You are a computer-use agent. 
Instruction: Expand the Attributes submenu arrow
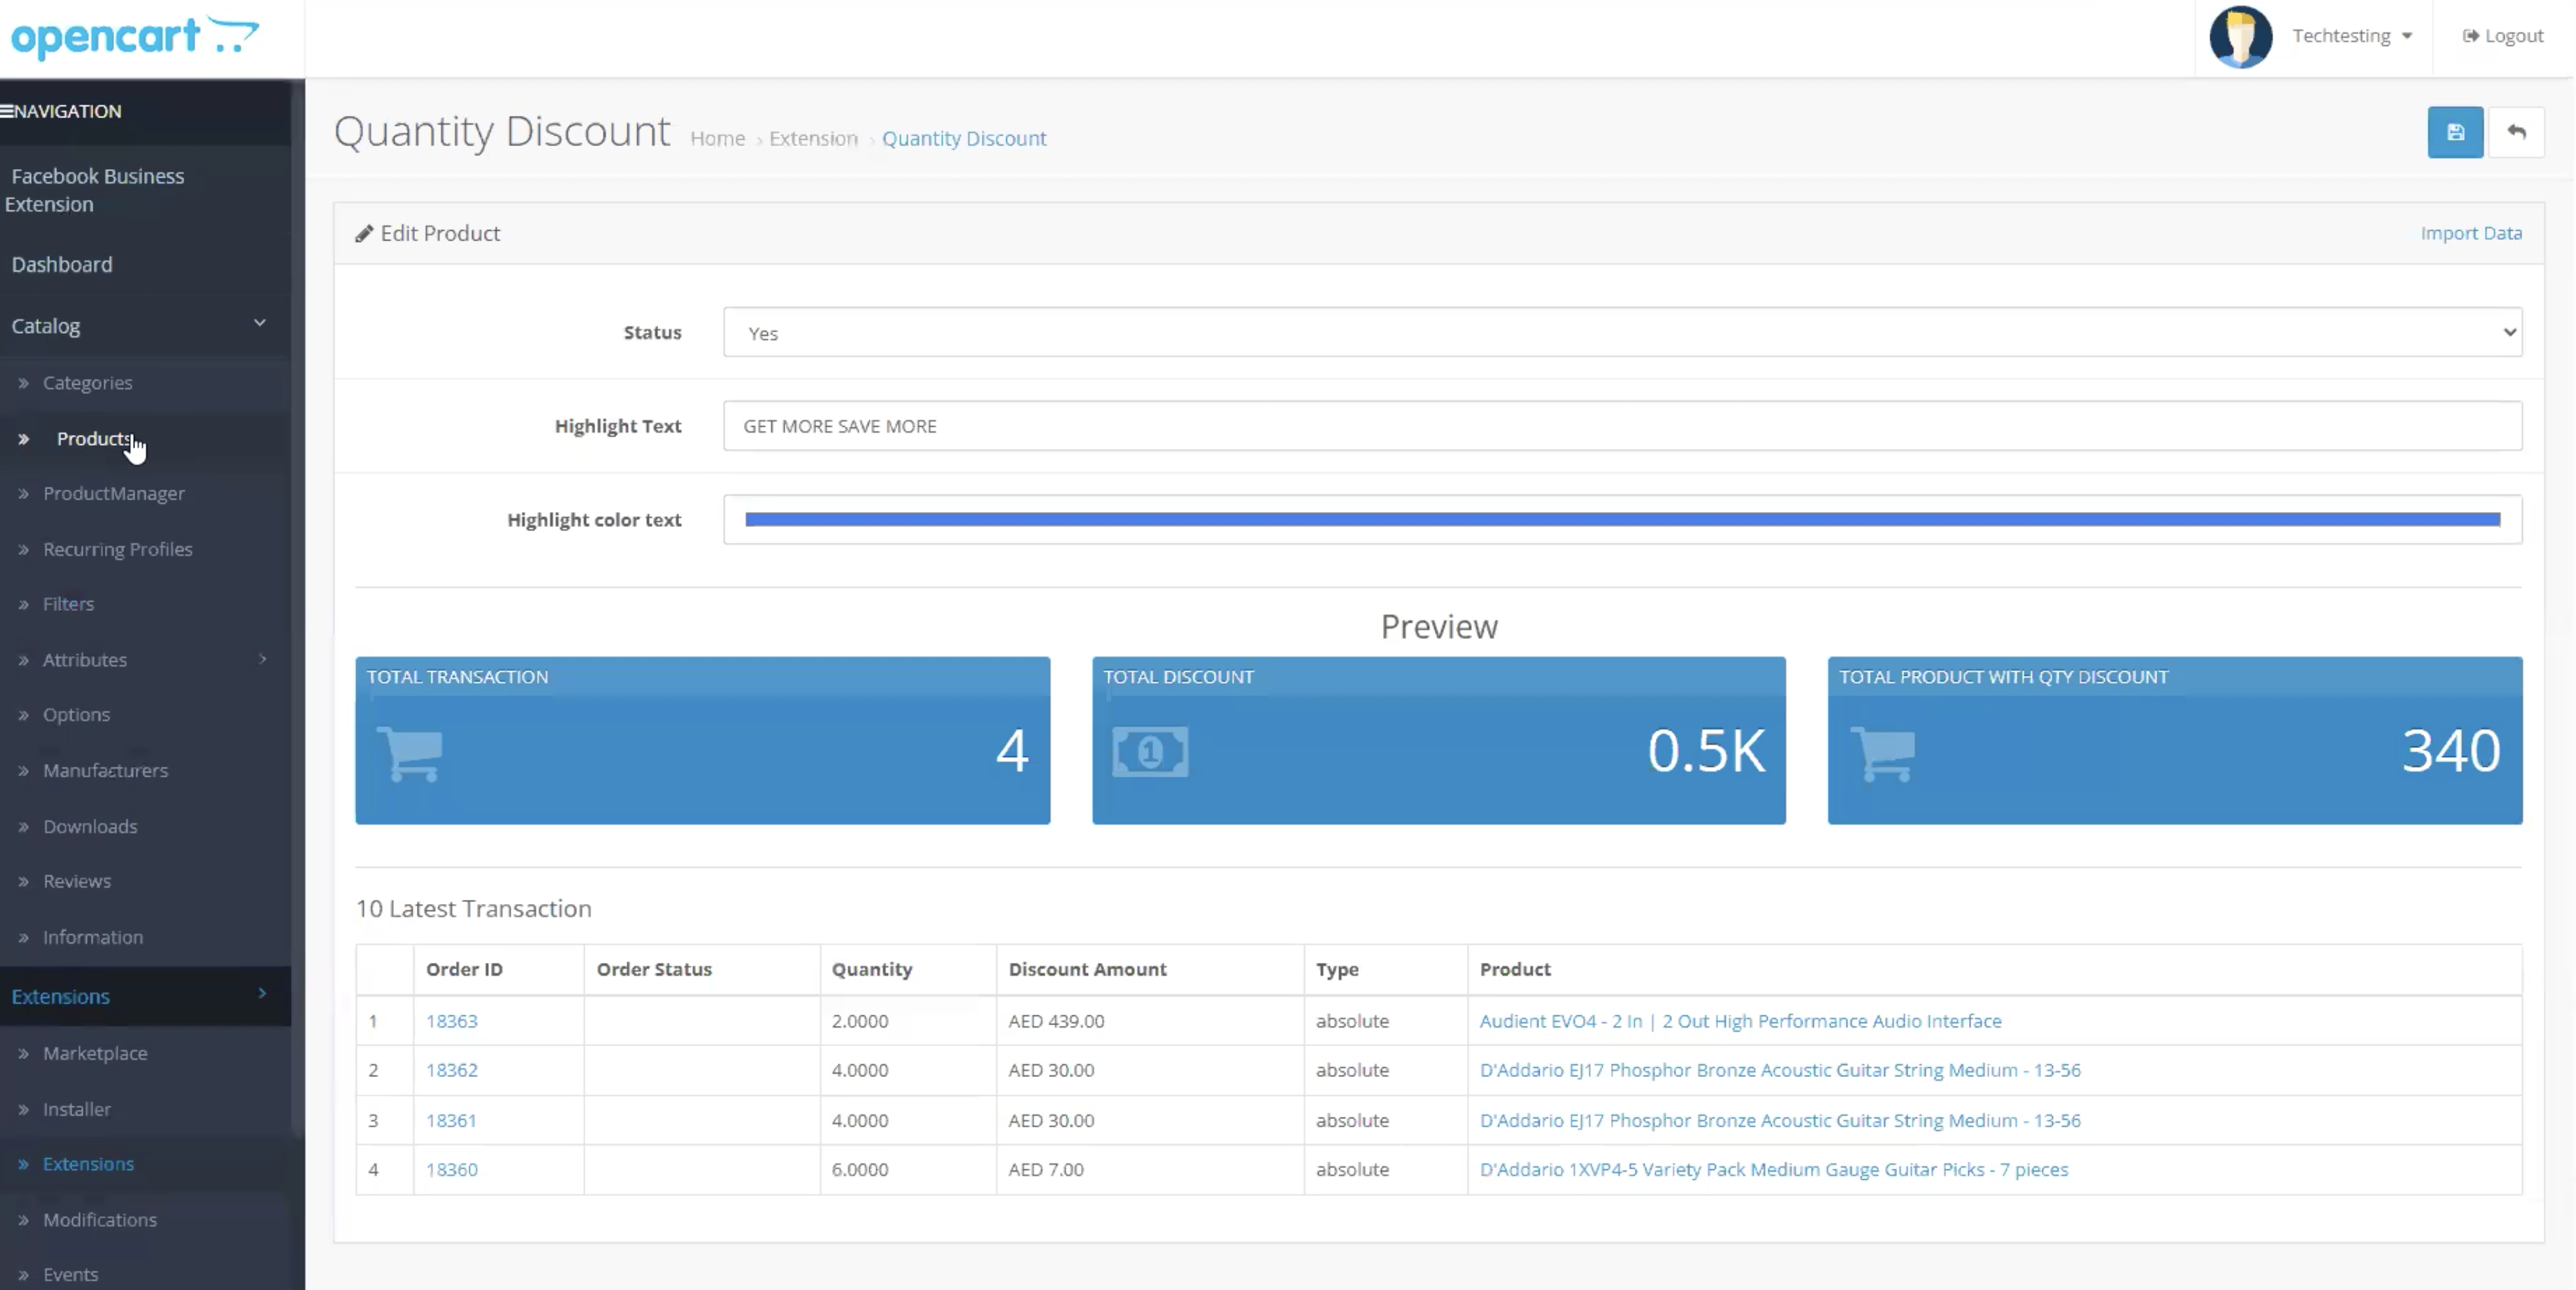[263, 659]
